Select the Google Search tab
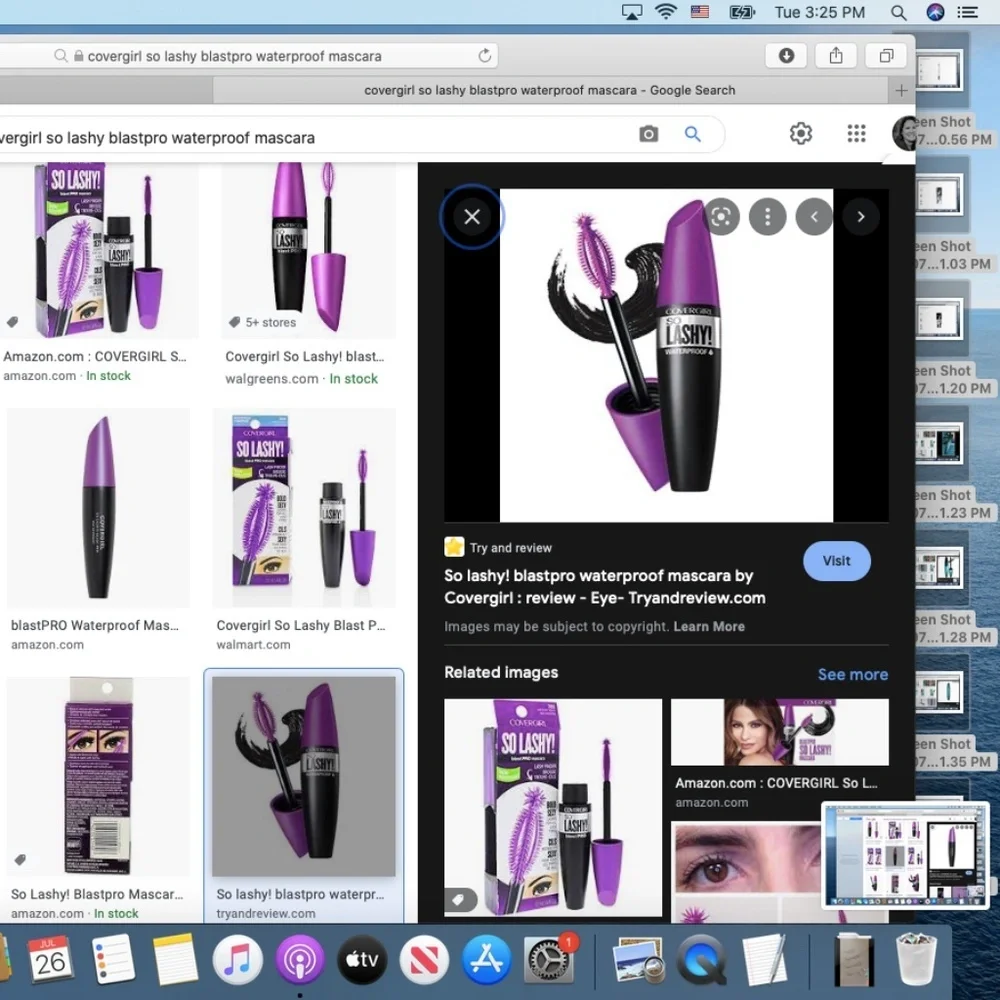1000x1000 pixels. click(550, 91)
